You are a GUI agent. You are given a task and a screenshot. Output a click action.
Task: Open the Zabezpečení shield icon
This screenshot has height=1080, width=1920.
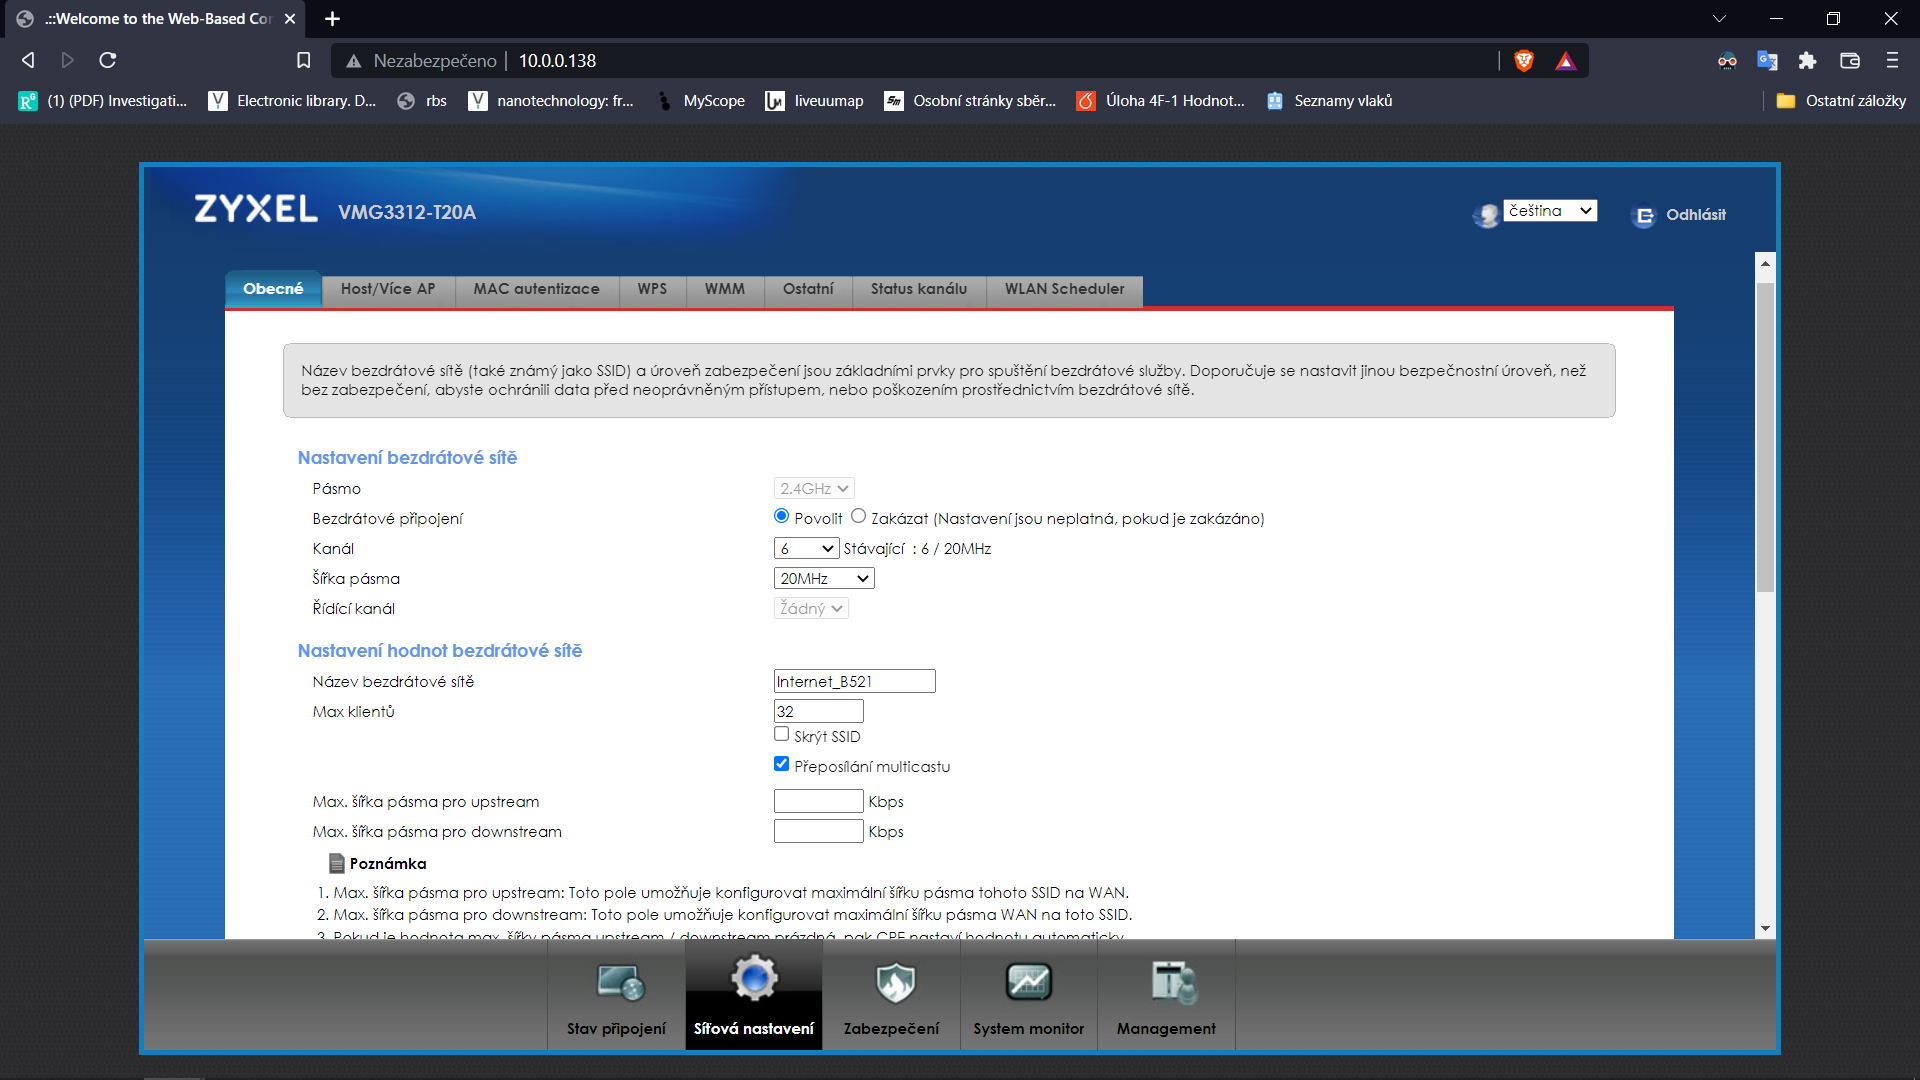pyautogui.click(x=894, y=983)
